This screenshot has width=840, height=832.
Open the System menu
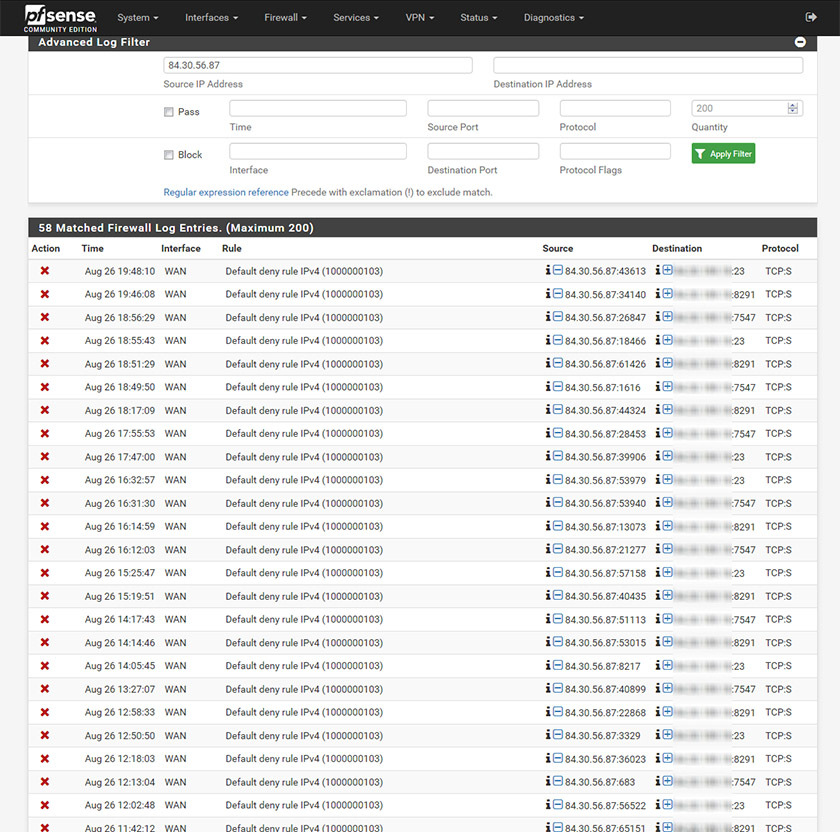(138, 18)
